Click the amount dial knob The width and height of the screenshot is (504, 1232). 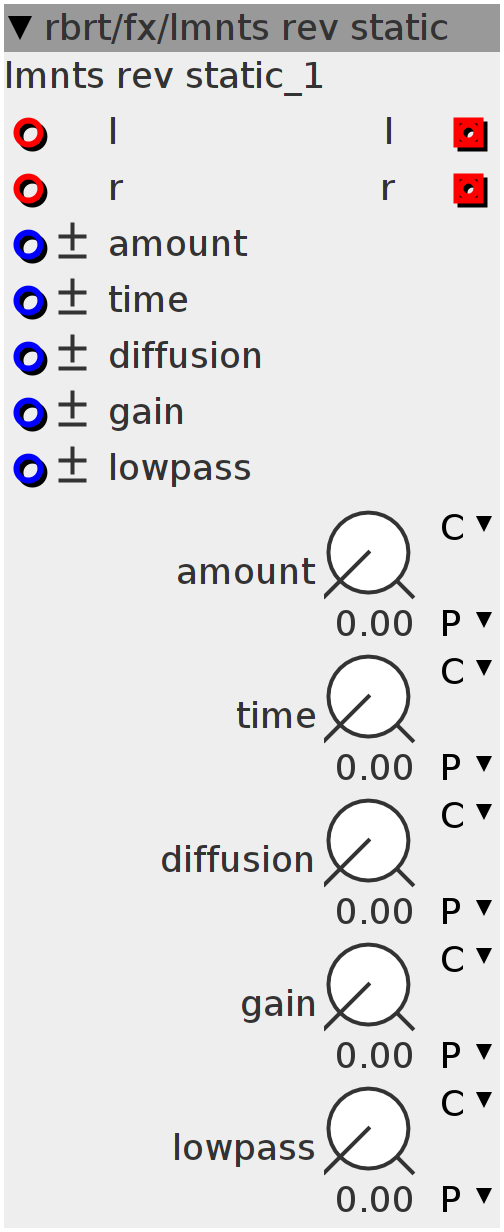tap(369, 555)
